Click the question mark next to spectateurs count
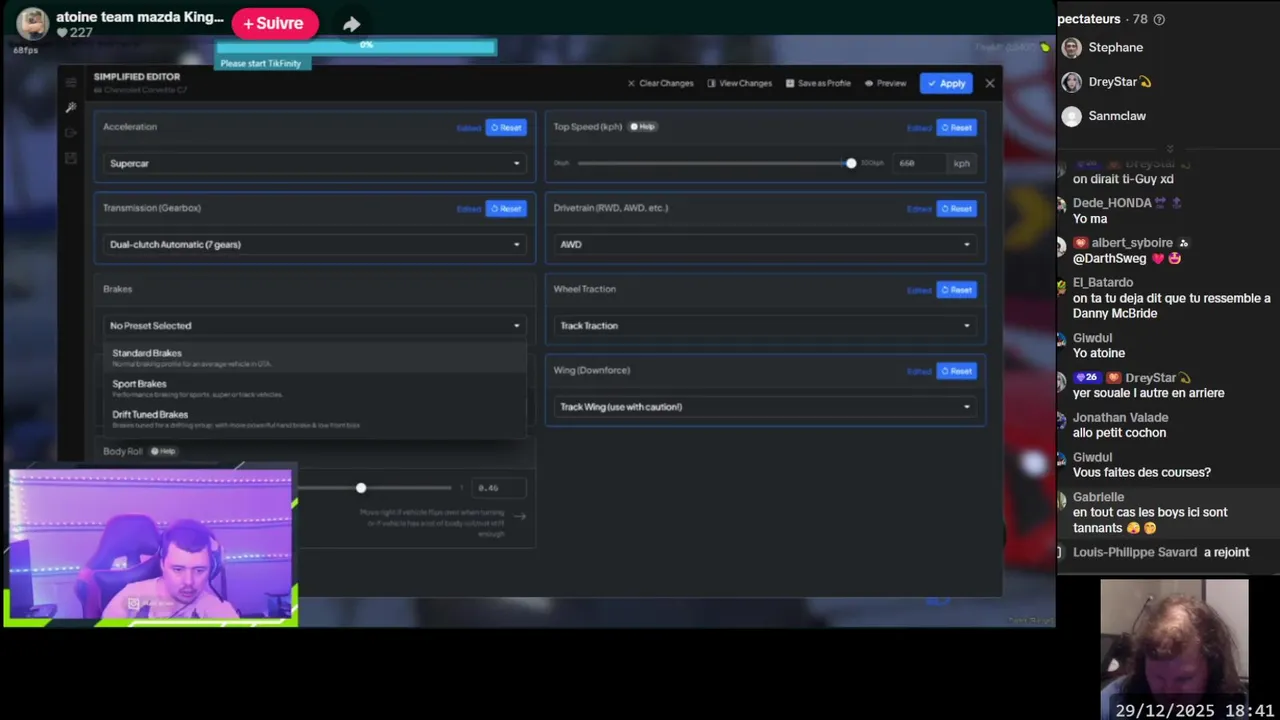Image resolution: width=1280 pixels, height=720 pixels. [1159, 19]
